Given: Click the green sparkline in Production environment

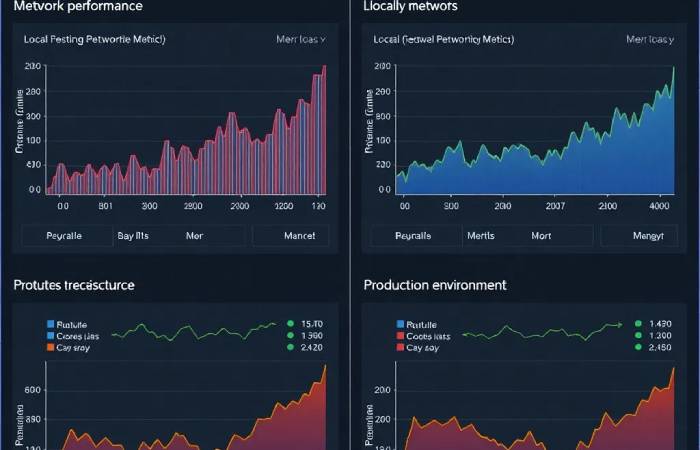Looking at the screenshot, I should pyautogui.click(x=542, y=333).
